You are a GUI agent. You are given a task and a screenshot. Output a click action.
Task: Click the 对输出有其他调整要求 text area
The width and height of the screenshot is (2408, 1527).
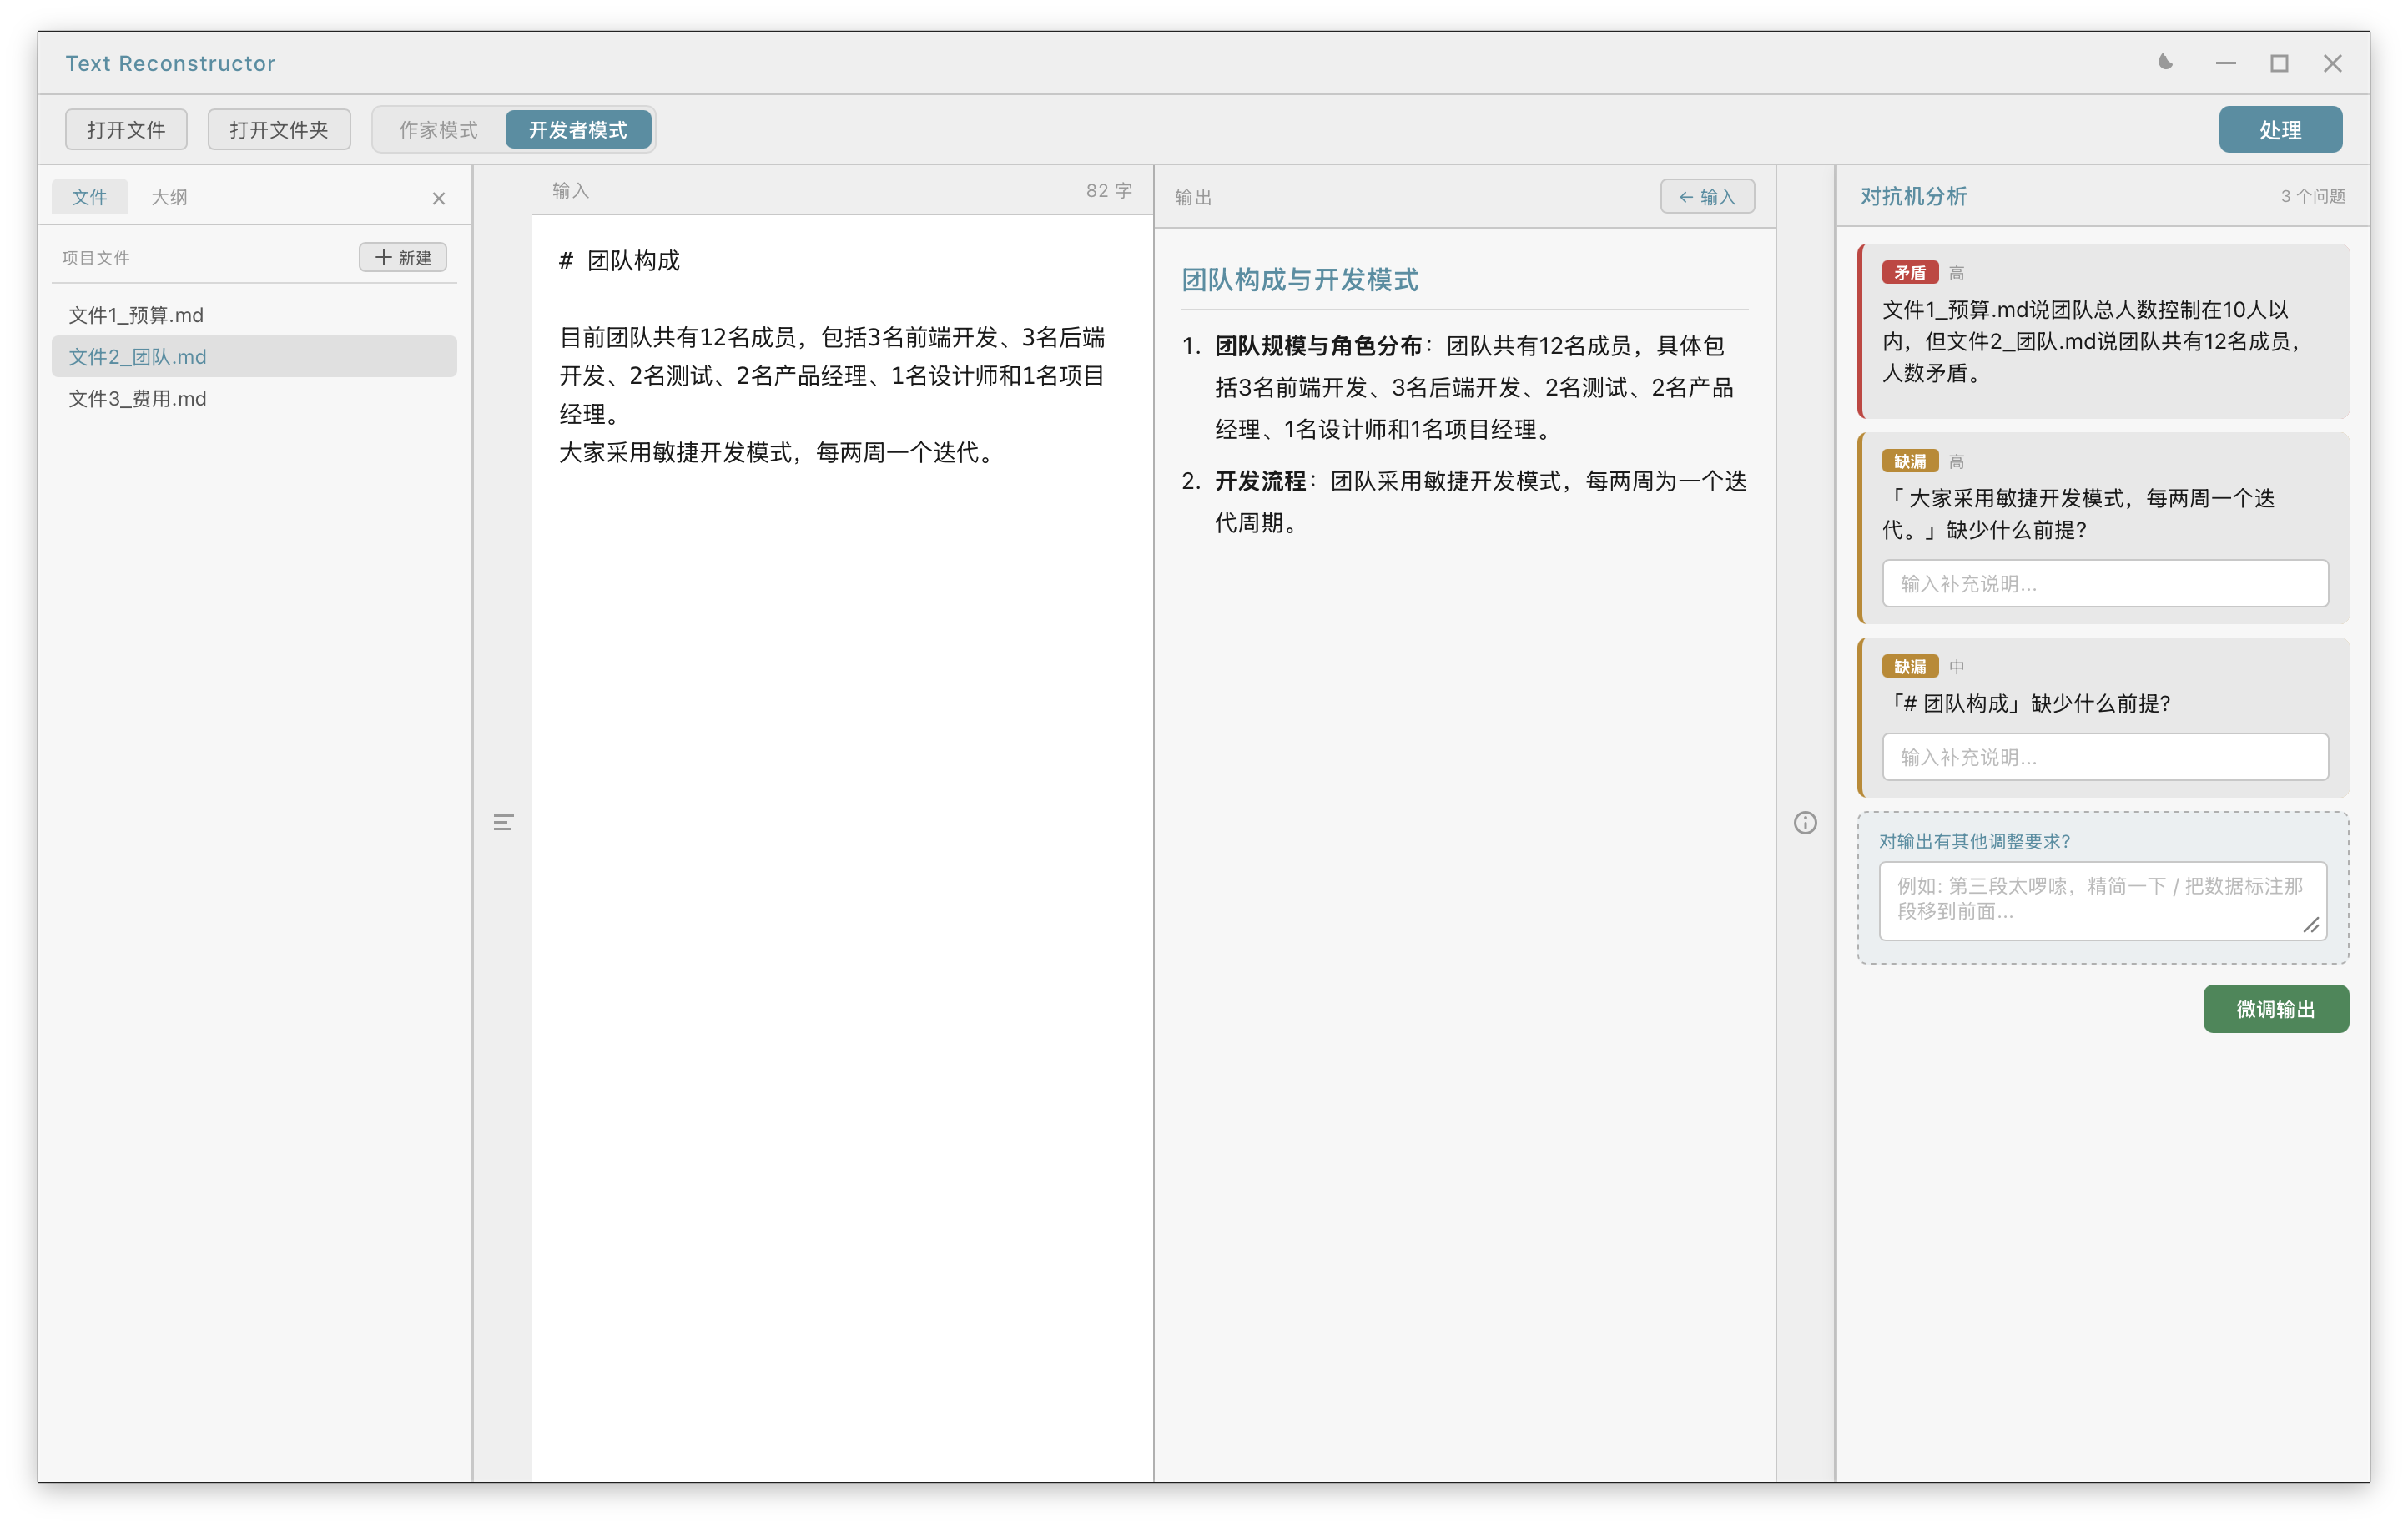(x=2102, y=900)
